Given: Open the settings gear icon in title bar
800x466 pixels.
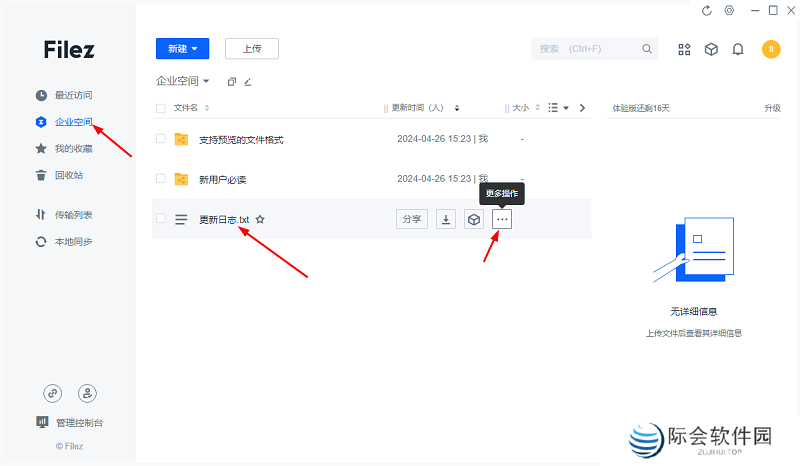Looking at the screenshot, I should (x=730, y=10).
